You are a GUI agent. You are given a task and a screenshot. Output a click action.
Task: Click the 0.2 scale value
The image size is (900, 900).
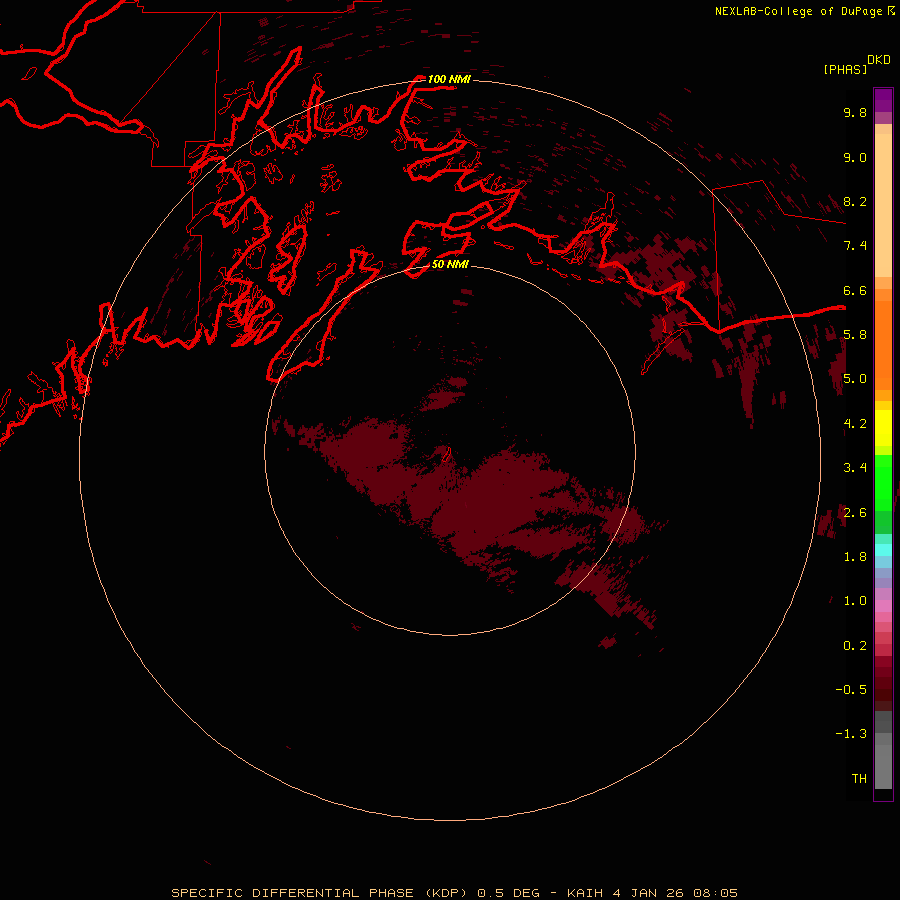pyautogui.click(x=855, y=646)
